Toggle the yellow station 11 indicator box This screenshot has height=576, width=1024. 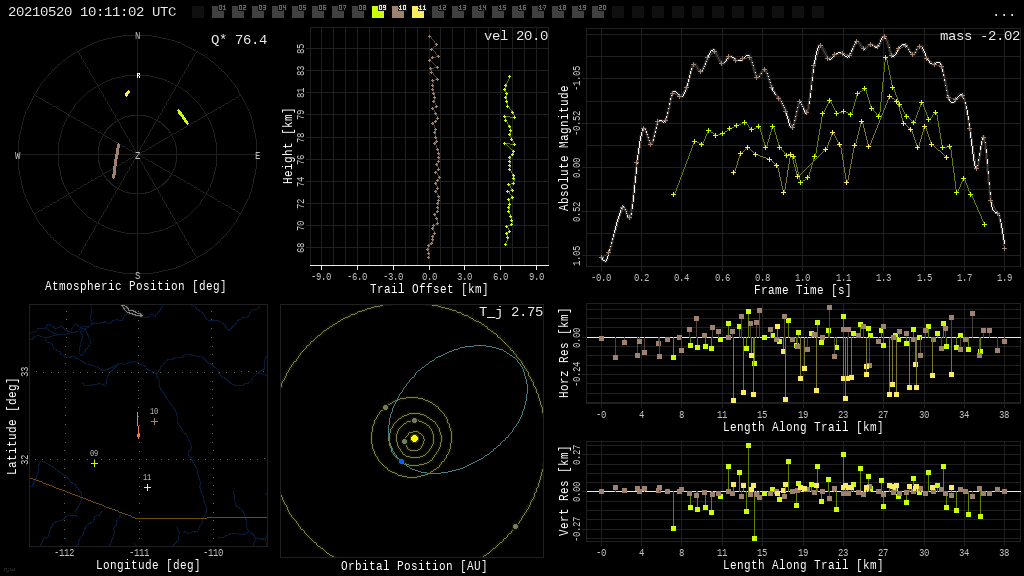pyautogui.click(x=418, y=12)
